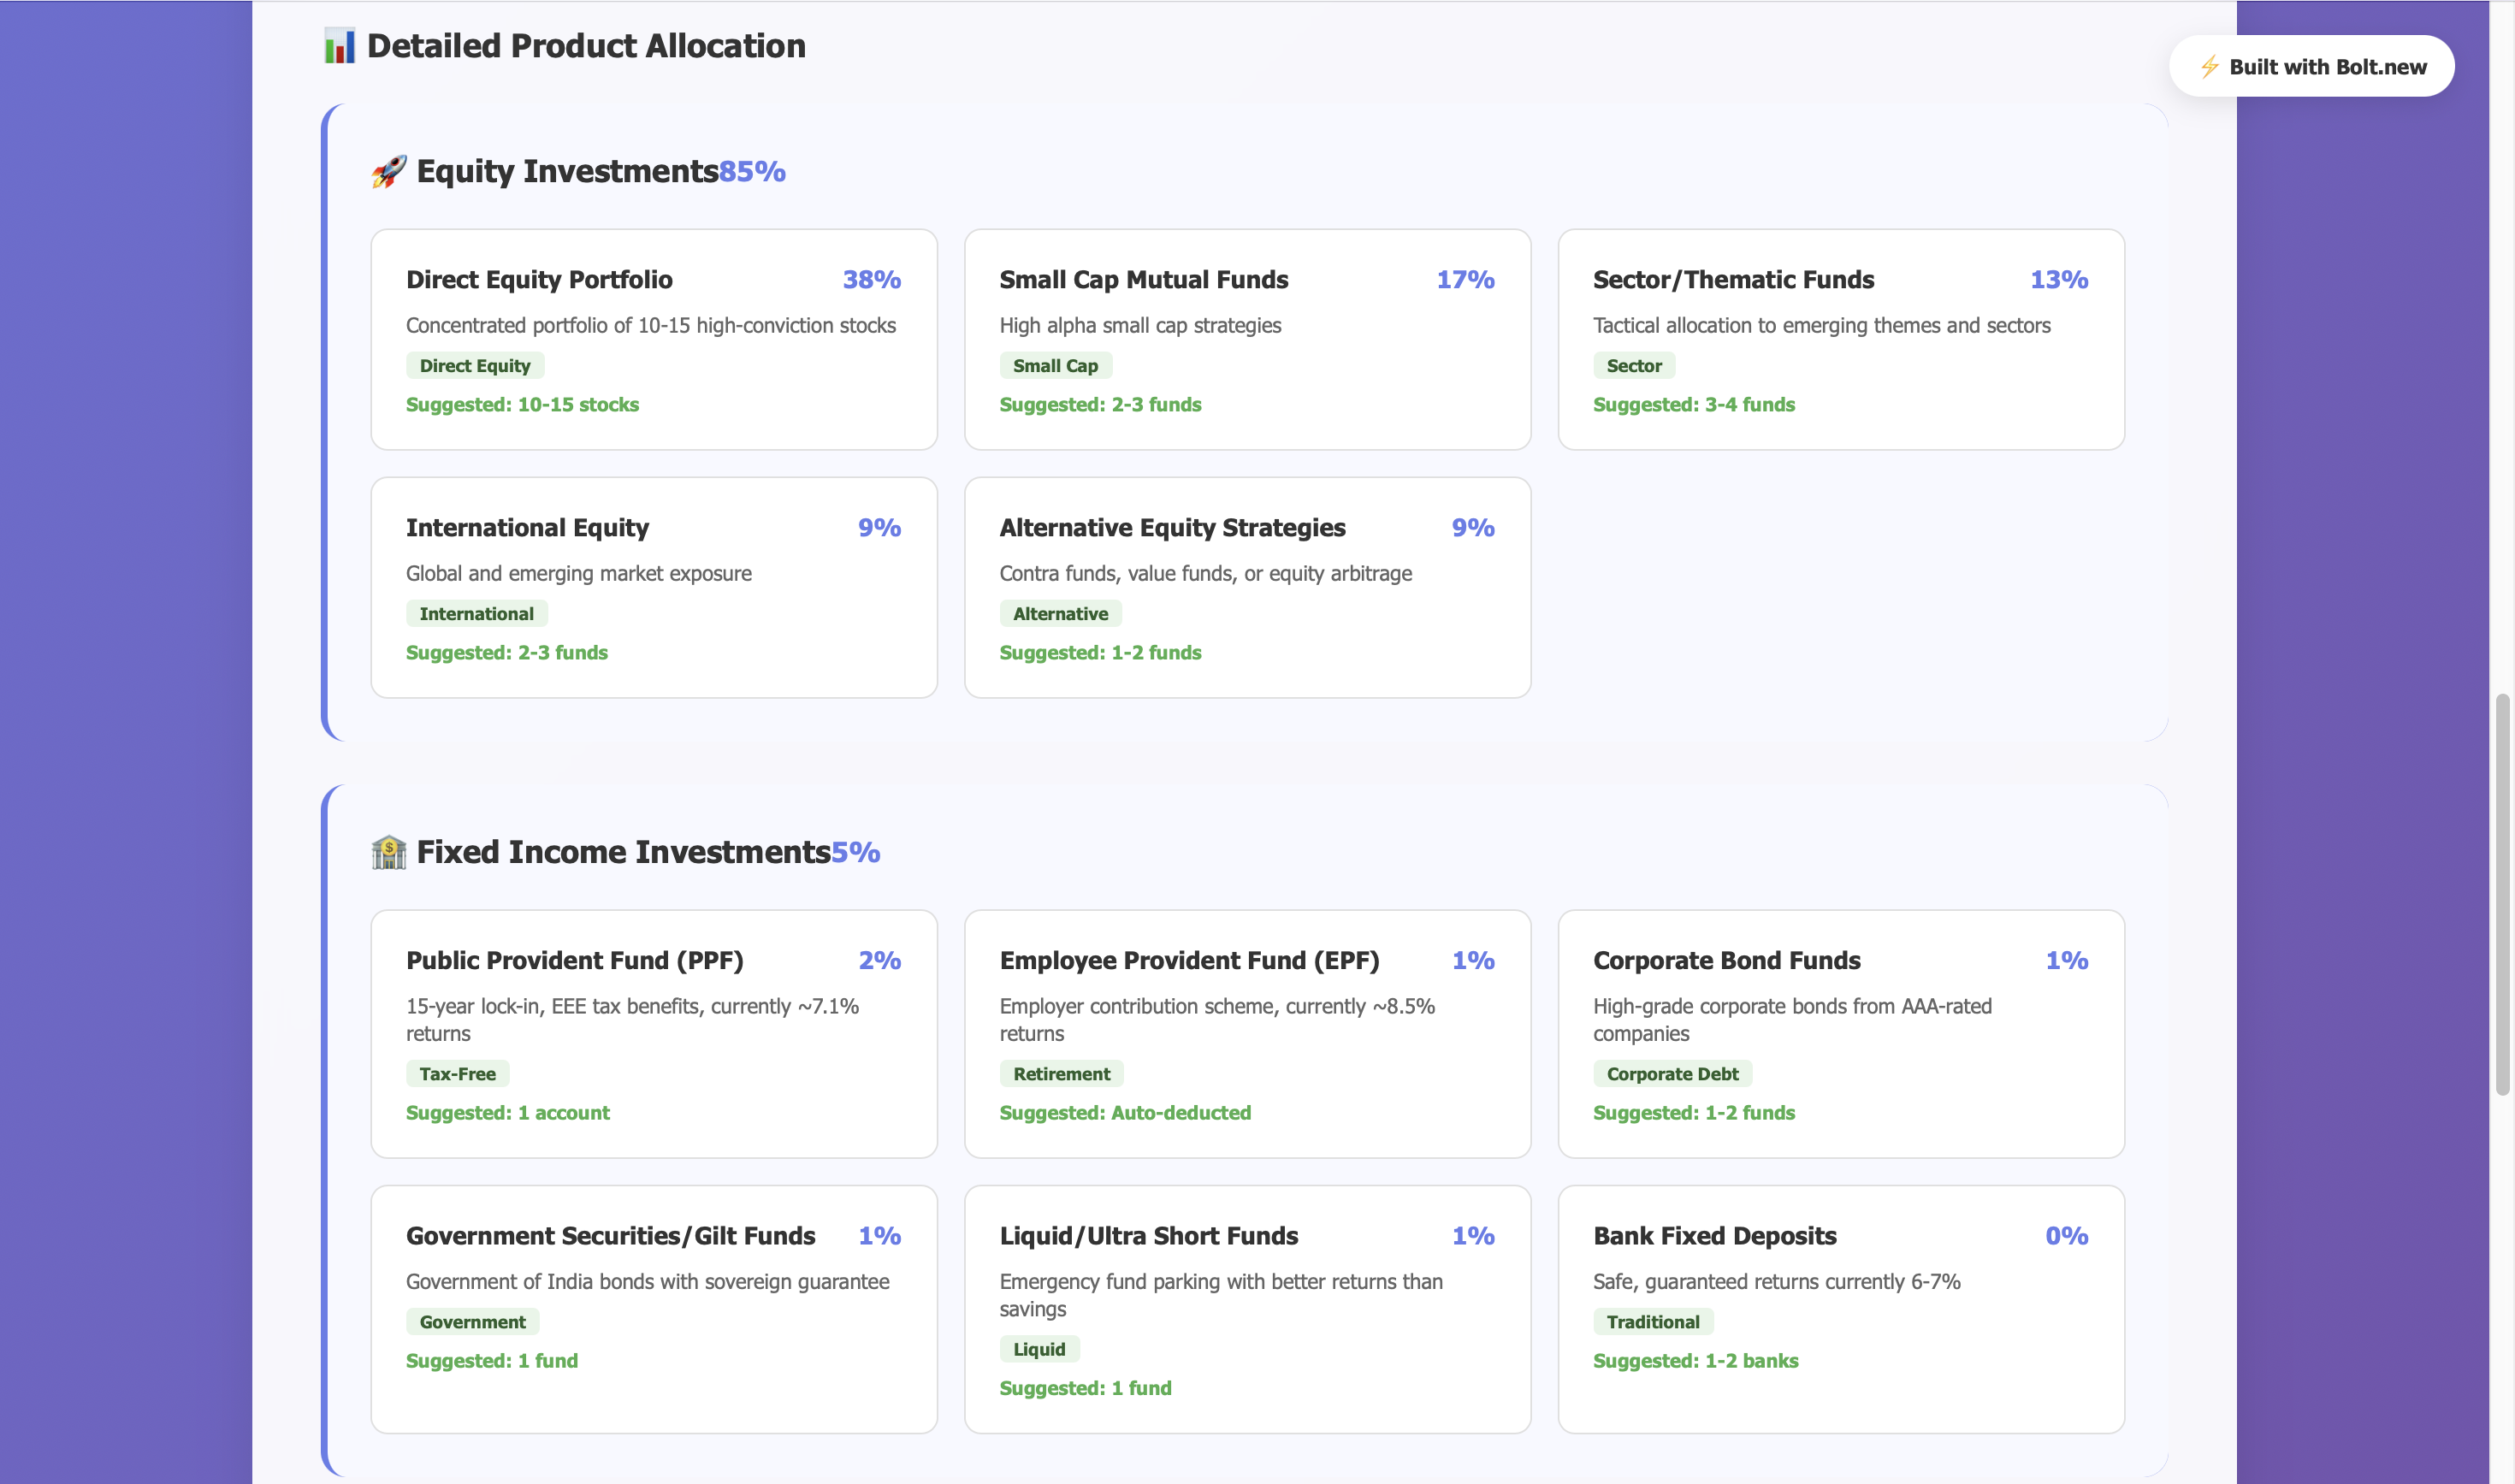2515x1484 pixels.
Task: Click the page's vertical scrollbar thumb
Action: [2503, 893]
